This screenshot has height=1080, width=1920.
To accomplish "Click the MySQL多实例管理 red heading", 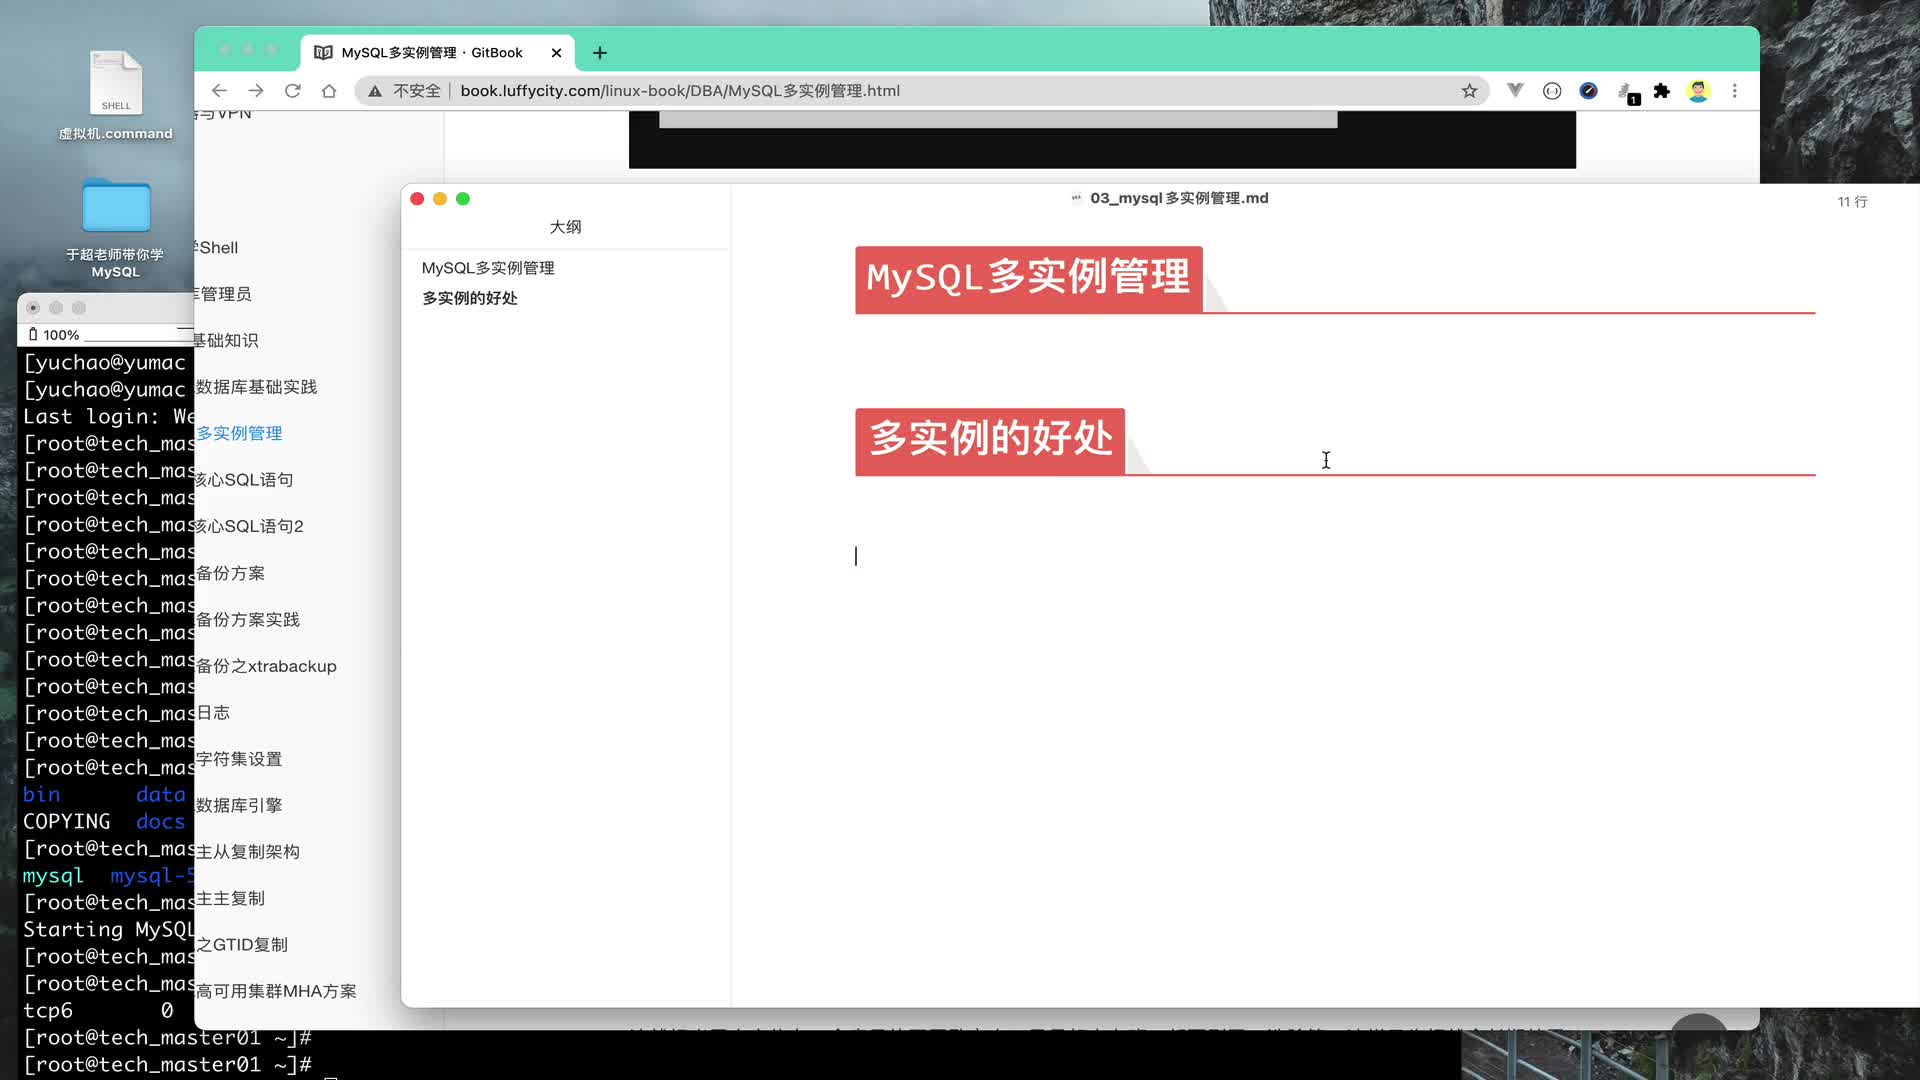I will click(1028, 278).
